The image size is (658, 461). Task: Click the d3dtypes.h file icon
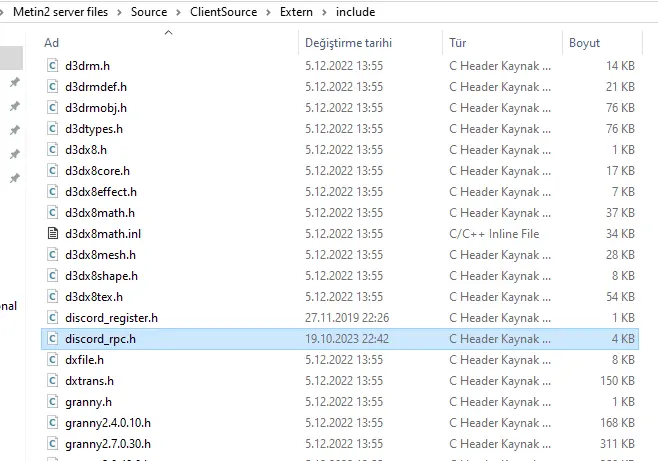[x=54, y=128]
